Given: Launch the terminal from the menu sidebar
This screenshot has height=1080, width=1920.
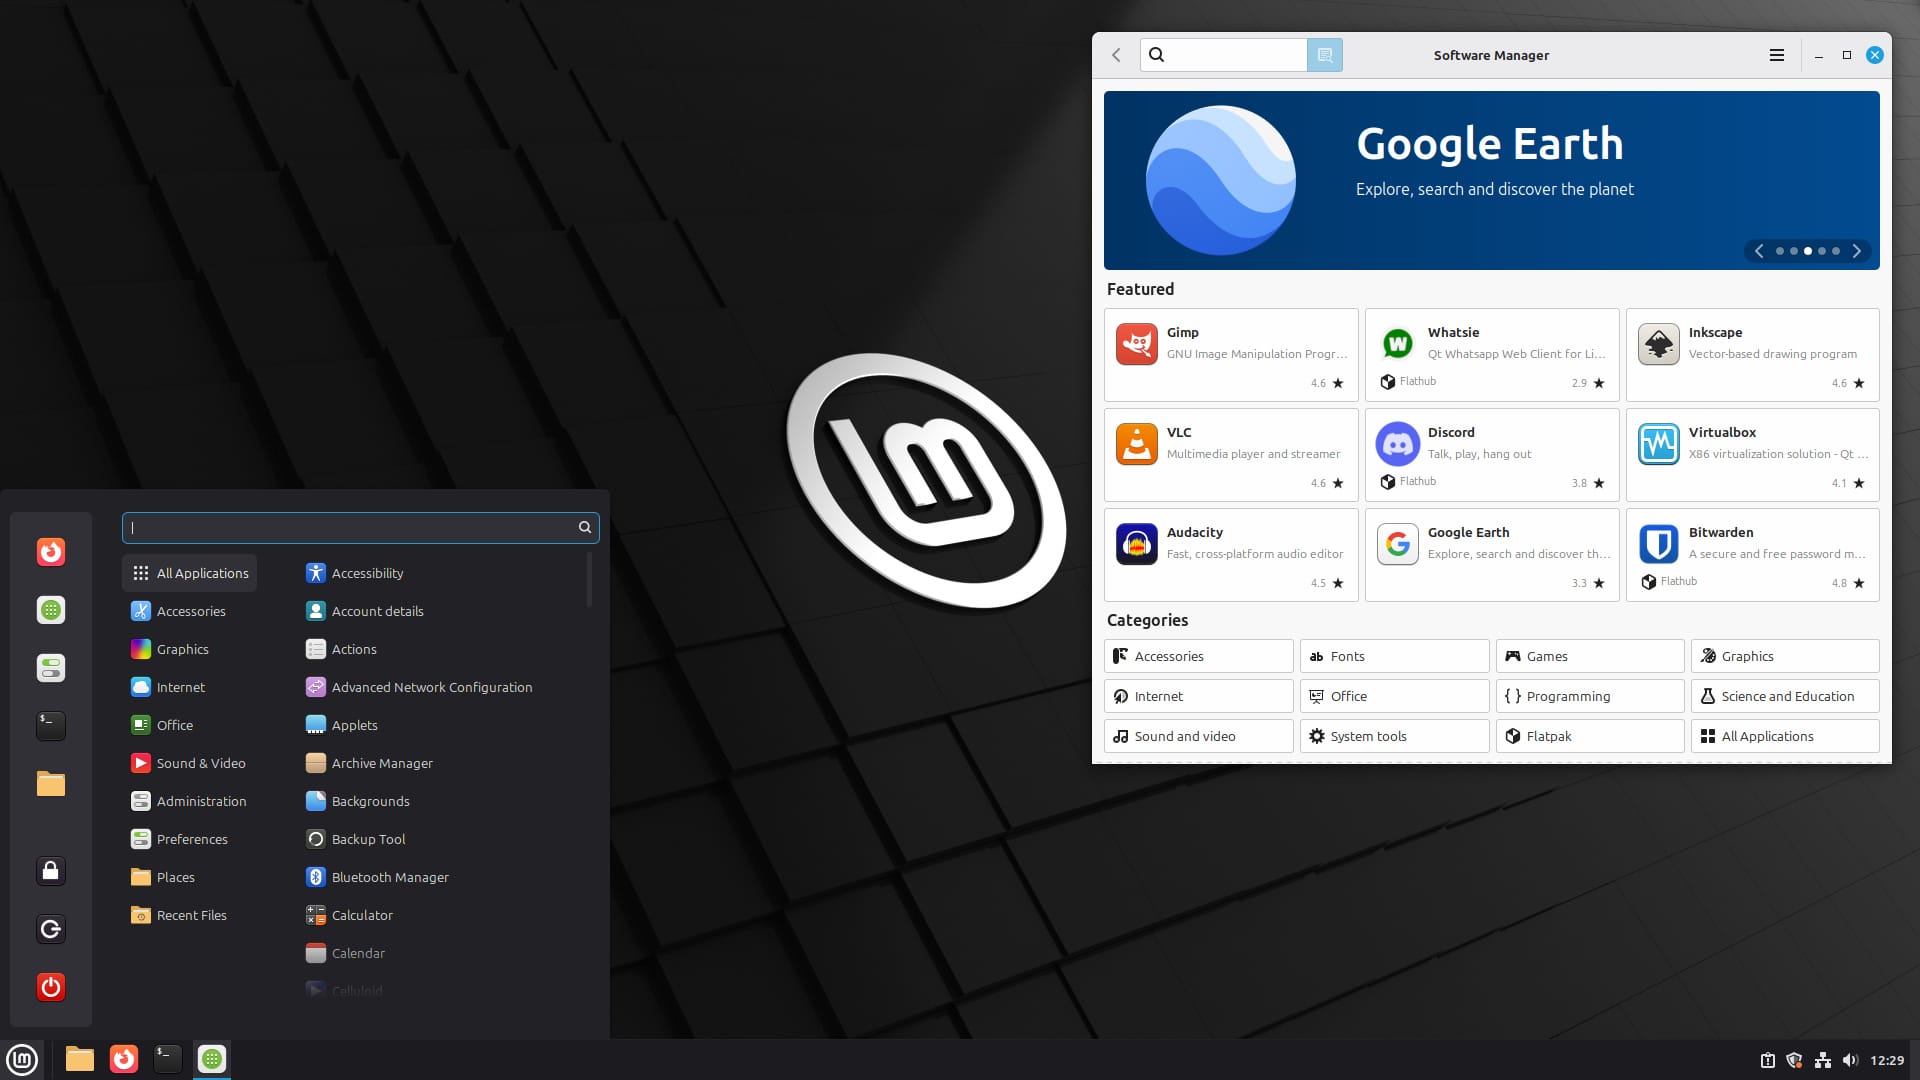Looking at the screenshot, I should pos(51,726).
